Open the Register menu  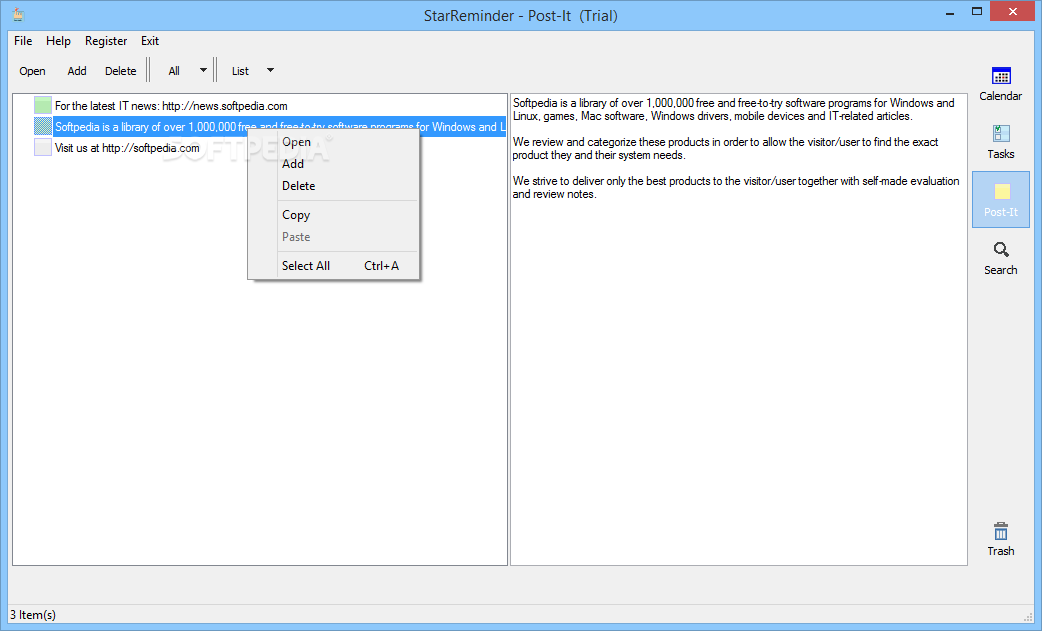tap(106, 41)
